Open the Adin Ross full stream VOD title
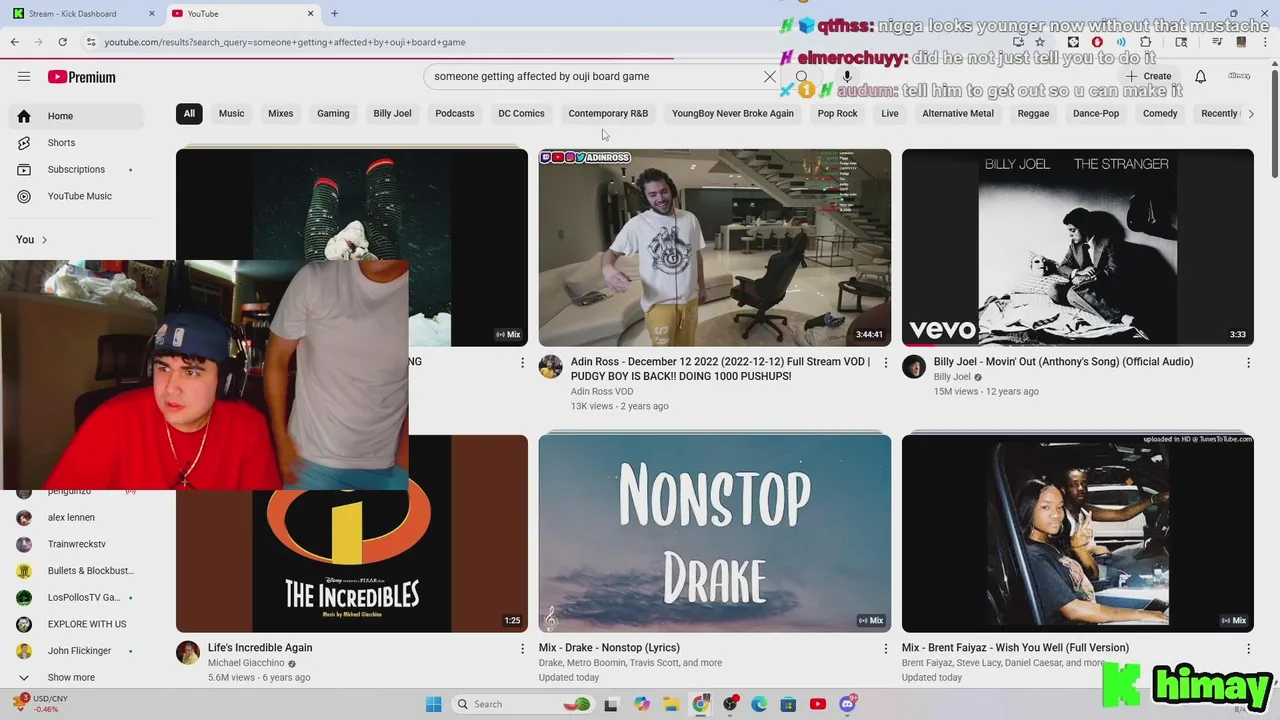 720,369
